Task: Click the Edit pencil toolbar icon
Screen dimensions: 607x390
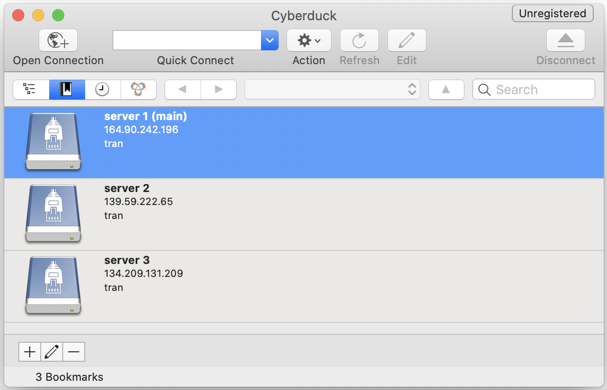Action: tap(406, 40)
